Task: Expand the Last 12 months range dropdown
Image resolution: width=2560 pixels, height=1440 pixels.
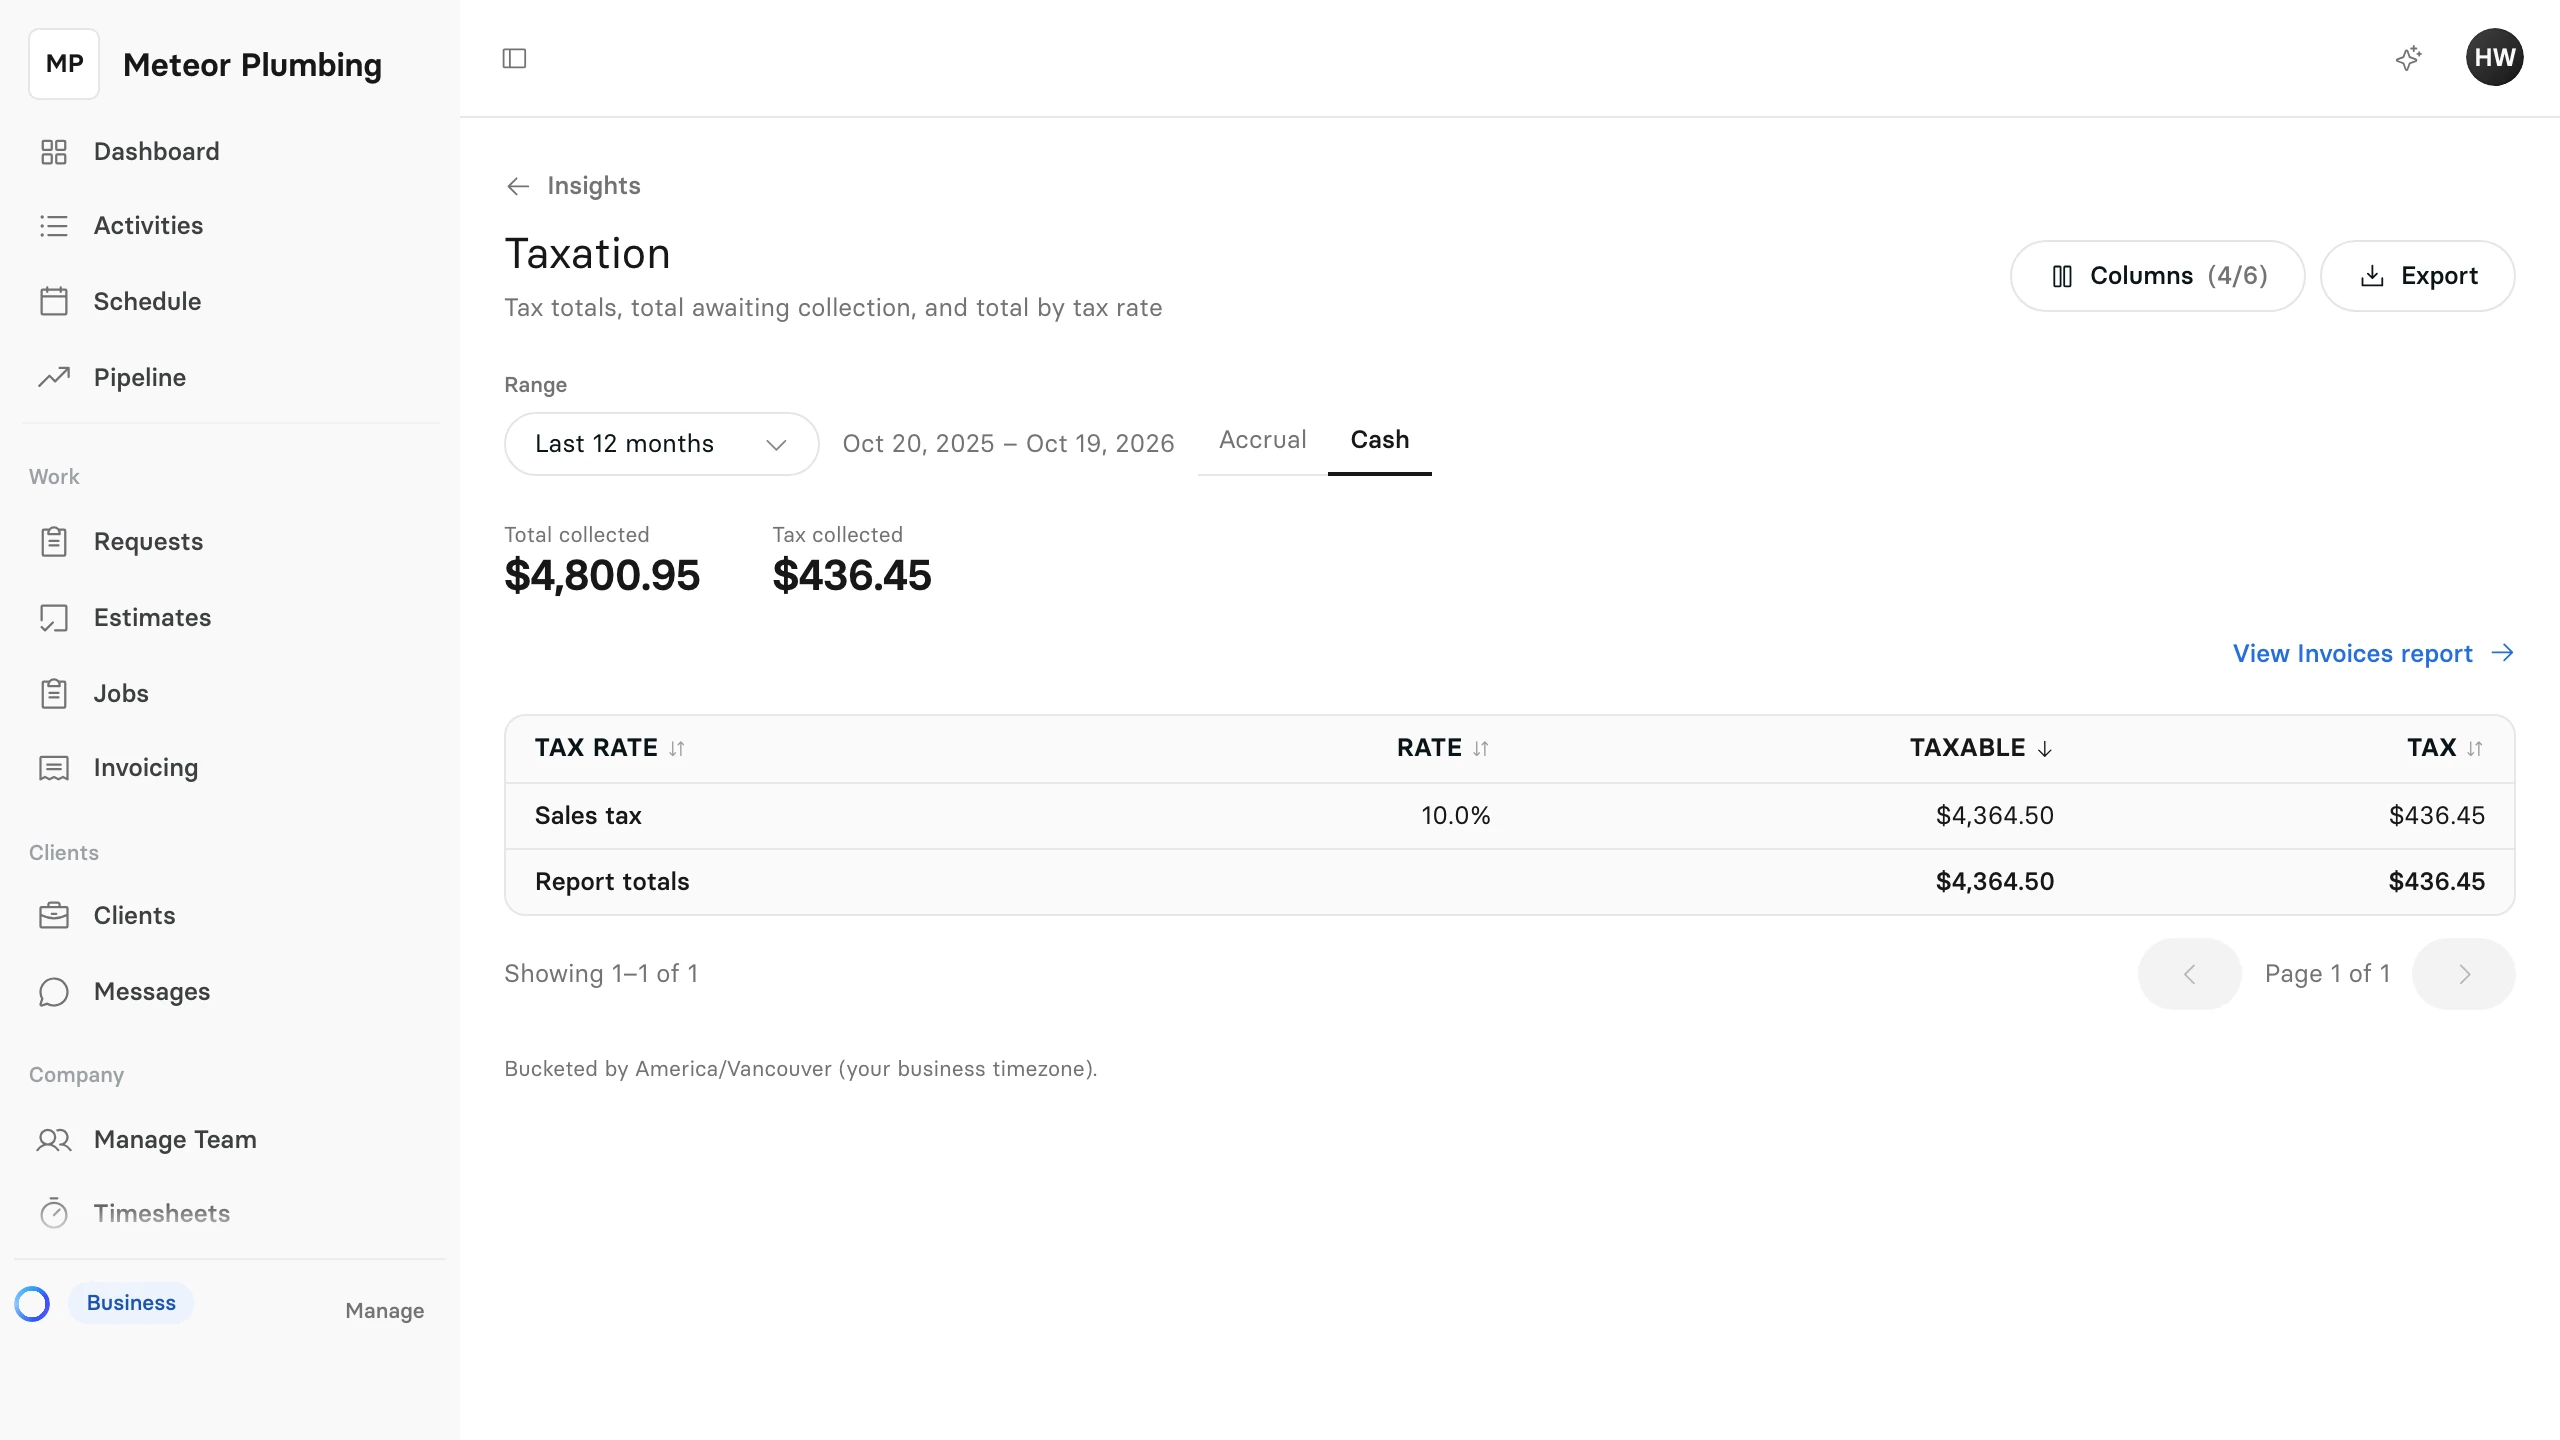Action: pos(661,444)
